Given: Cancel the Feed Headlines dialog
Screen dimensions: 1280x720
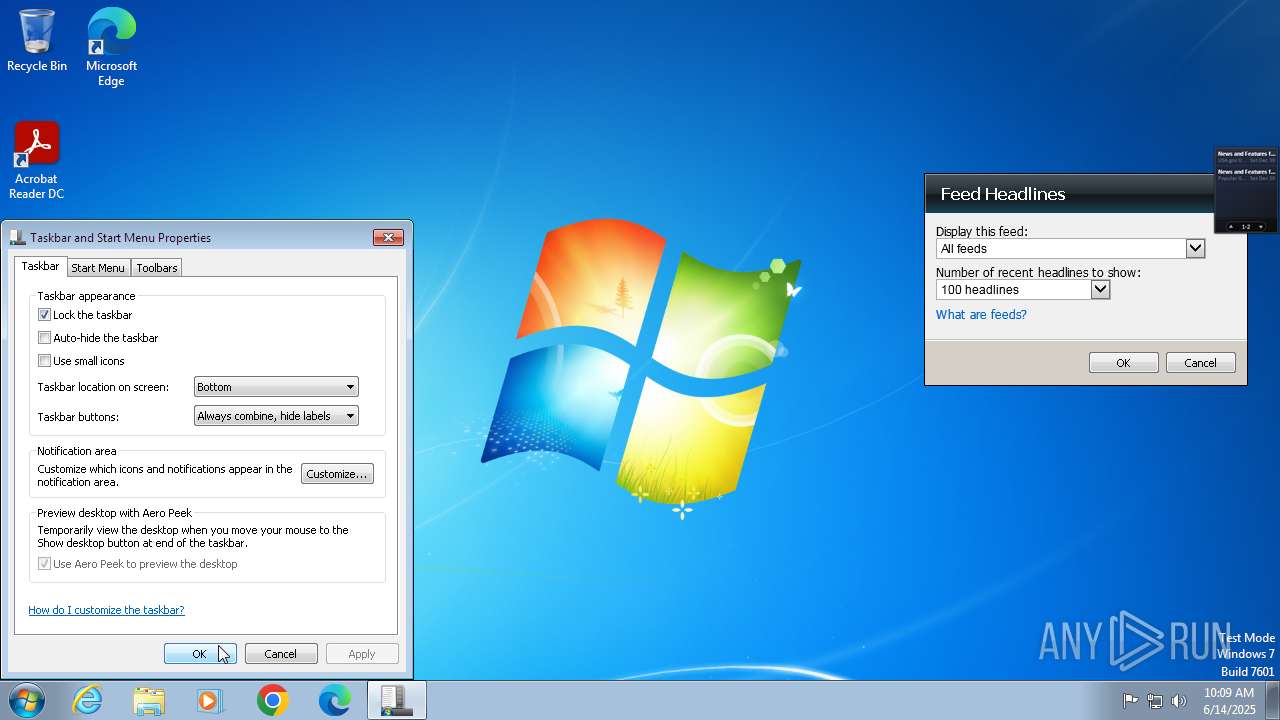Looking at the screenshot, I should coord(1200,363).
